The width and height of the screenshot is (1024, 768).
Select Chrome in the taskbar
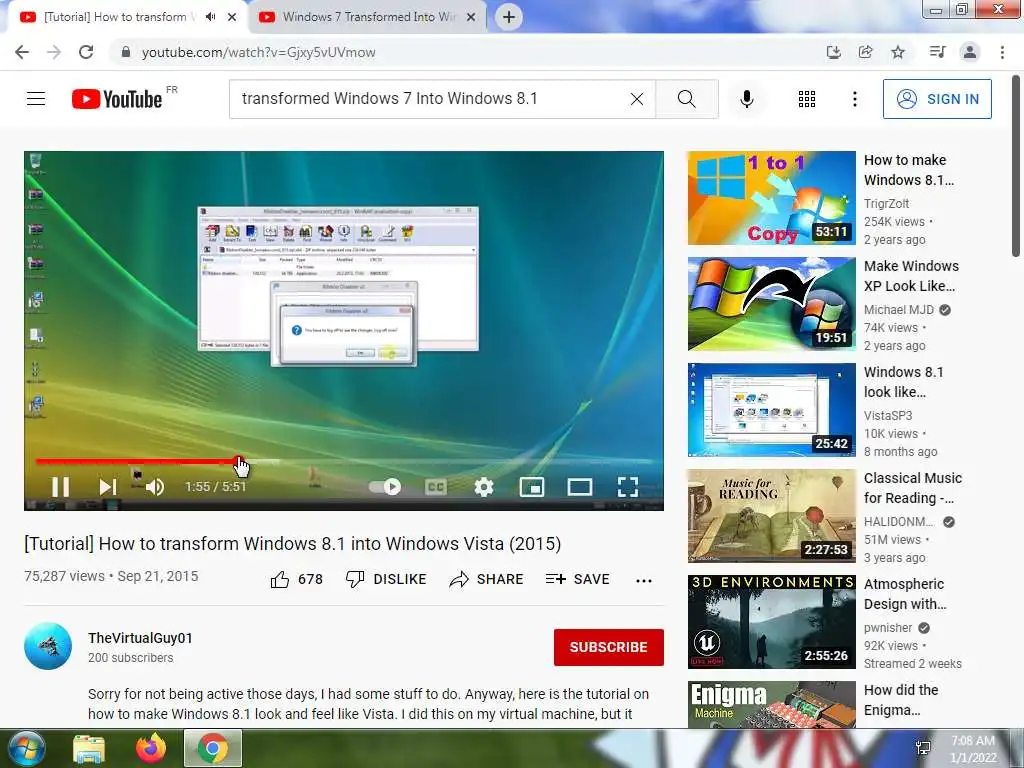[213, 748]
